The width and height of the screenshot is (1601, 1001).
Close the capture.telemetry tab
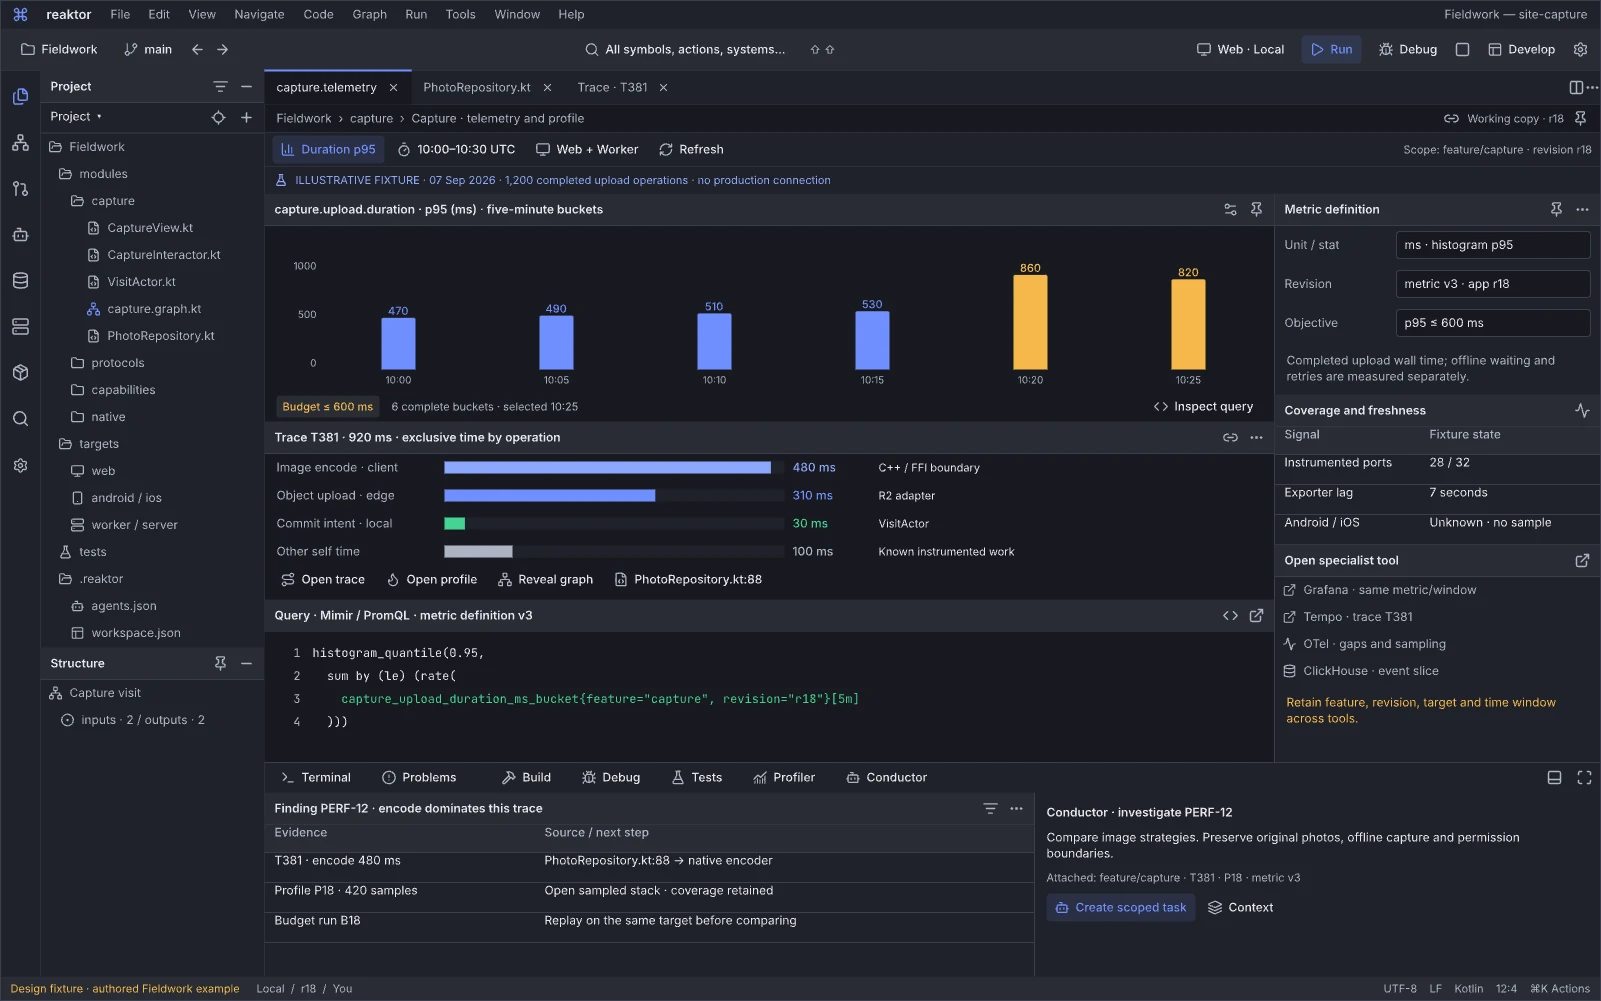[x=393, y=87]
